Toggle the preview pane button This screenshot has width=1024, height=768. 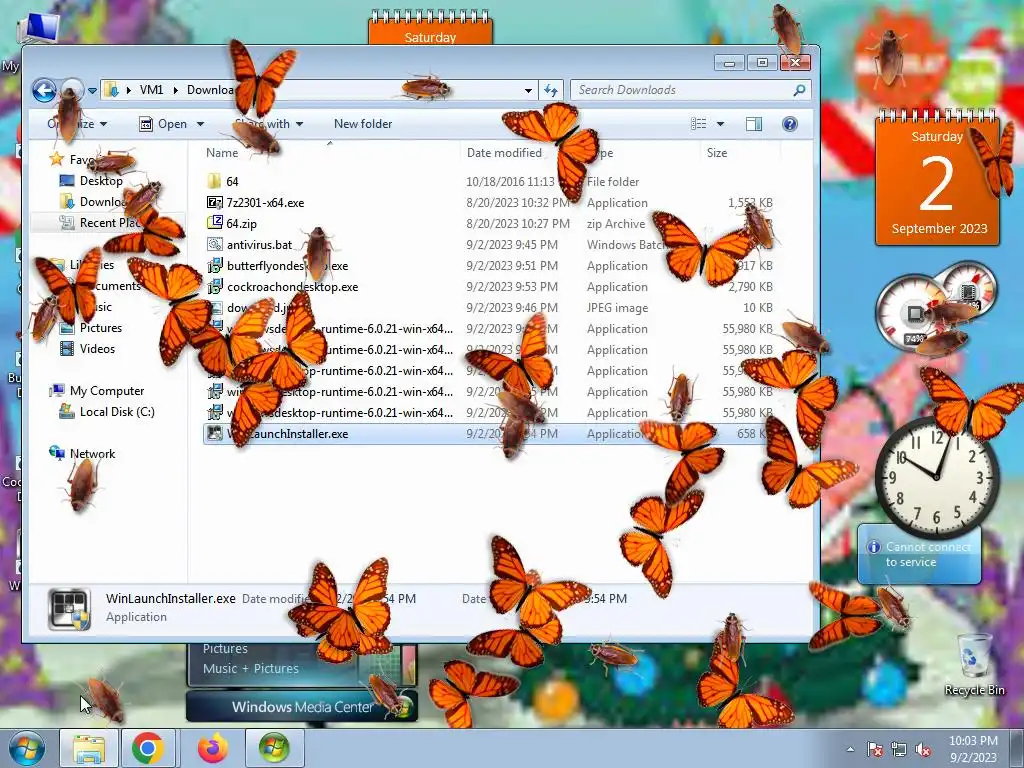pos(754,123)
